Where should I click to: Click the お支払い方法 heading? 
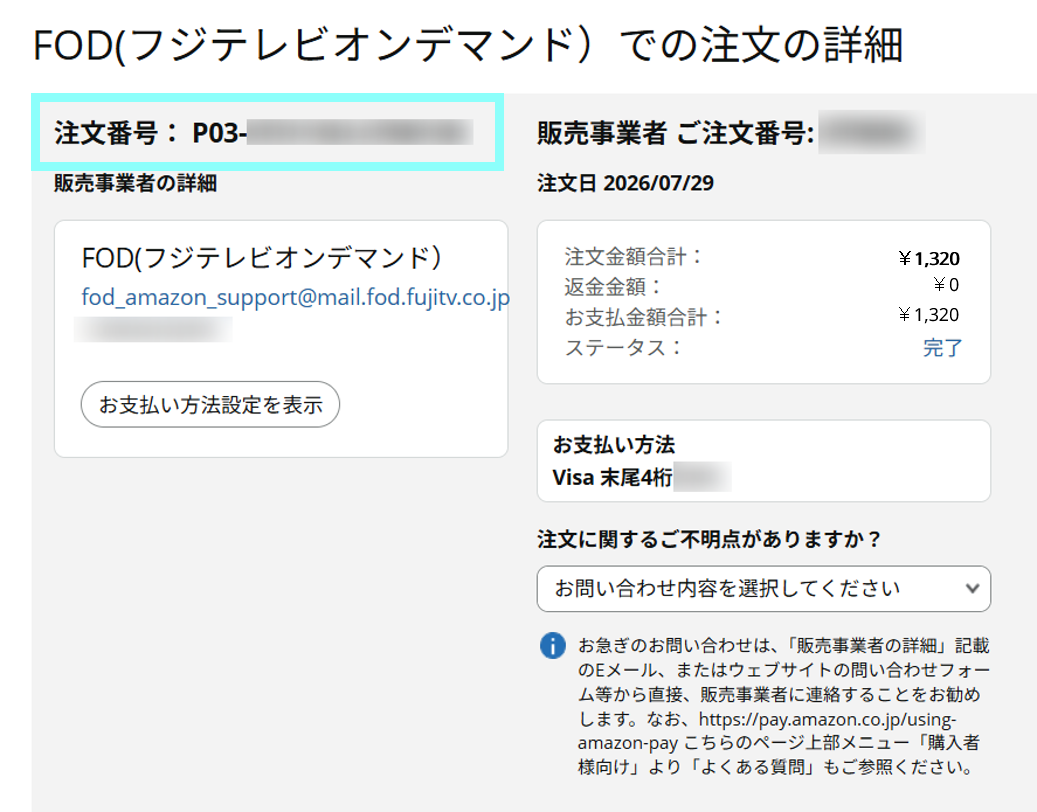tap(614, 444)
